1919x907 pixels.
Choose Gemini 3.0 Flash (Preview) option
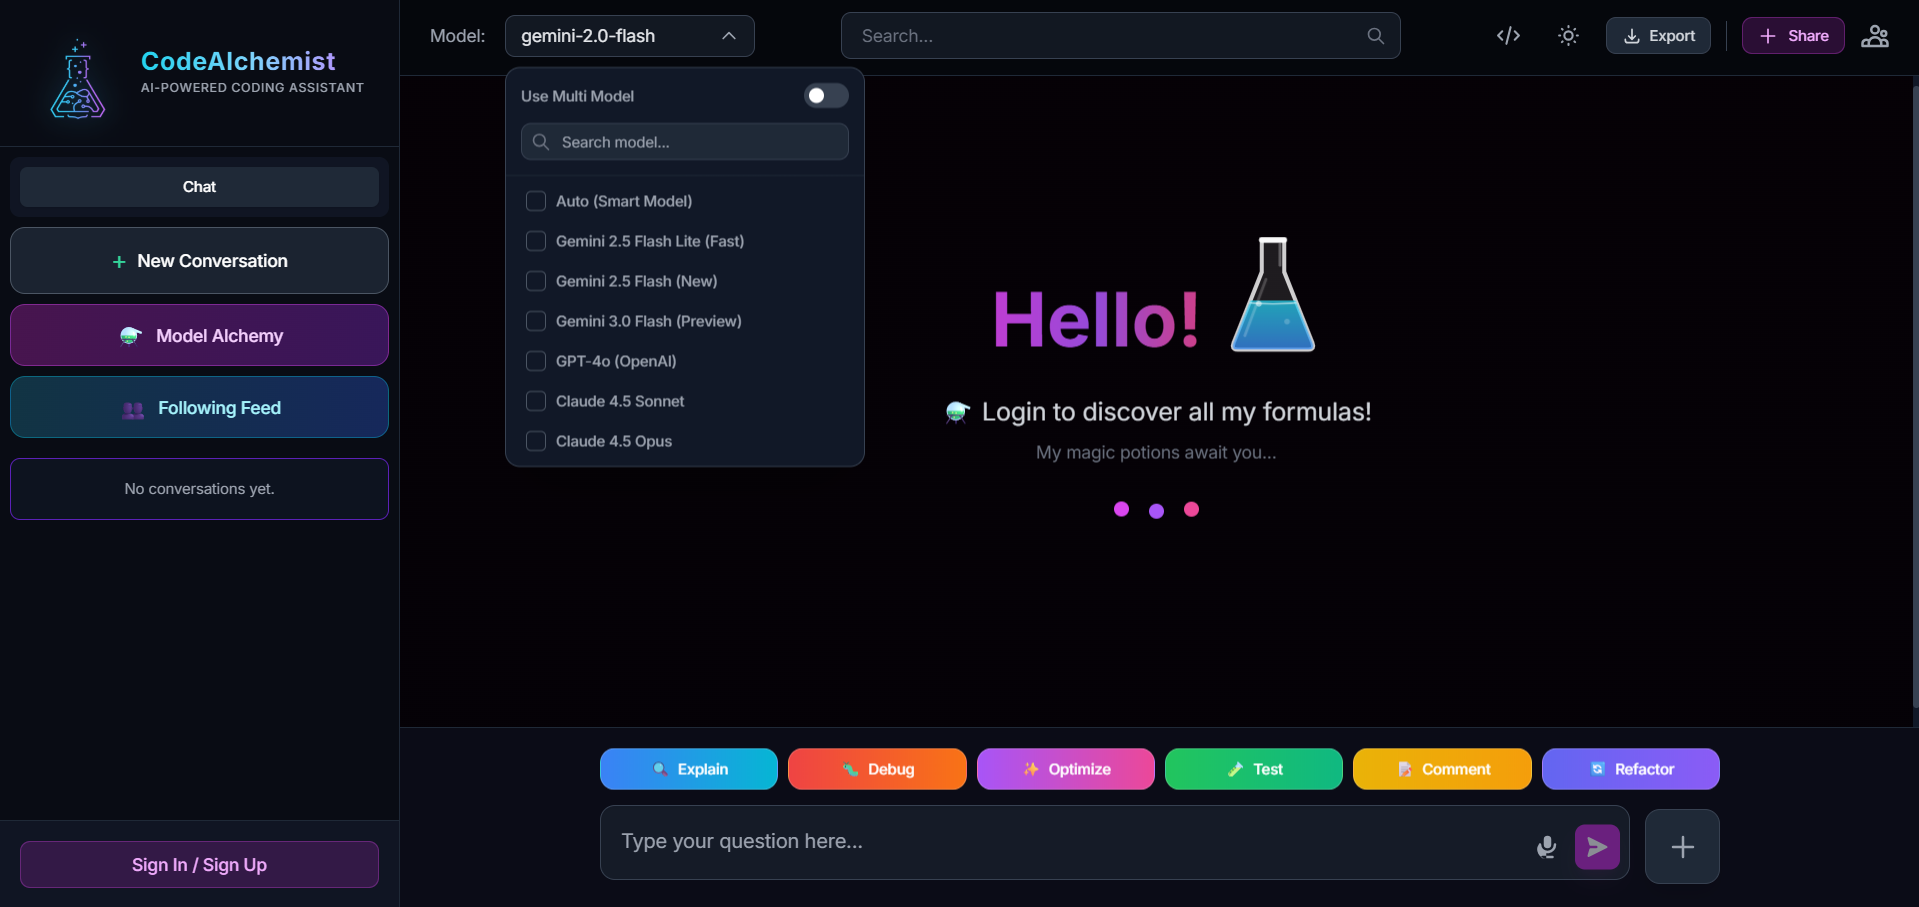pos(648,321)
